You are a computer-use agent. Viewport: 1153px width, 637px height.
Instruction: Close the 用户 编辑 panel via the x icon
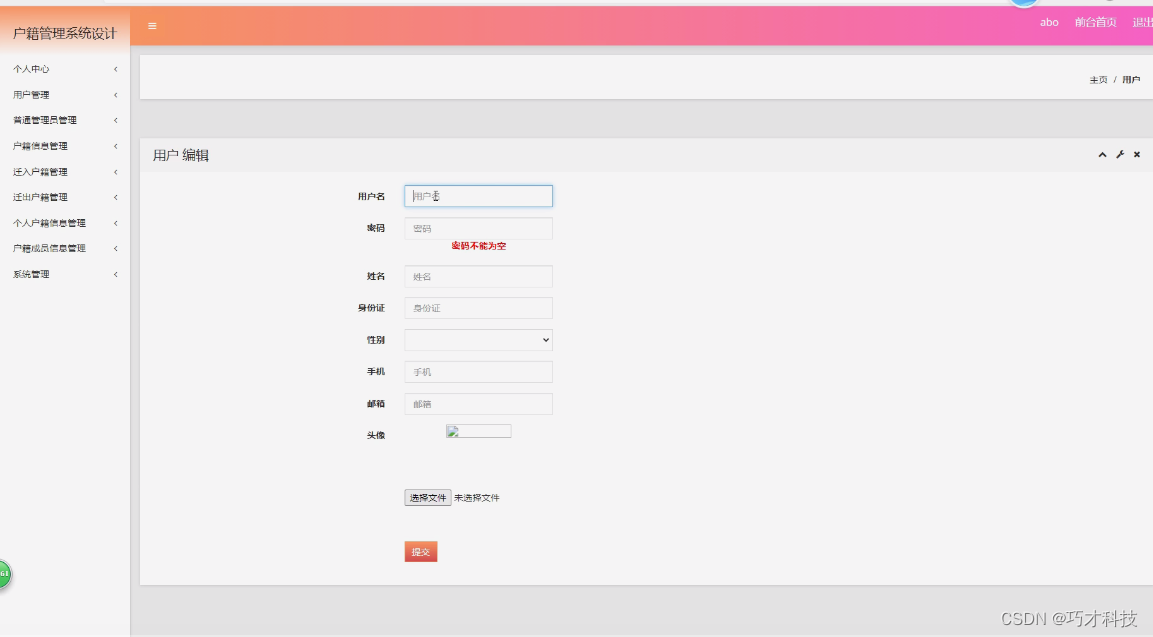[1136, 155]
